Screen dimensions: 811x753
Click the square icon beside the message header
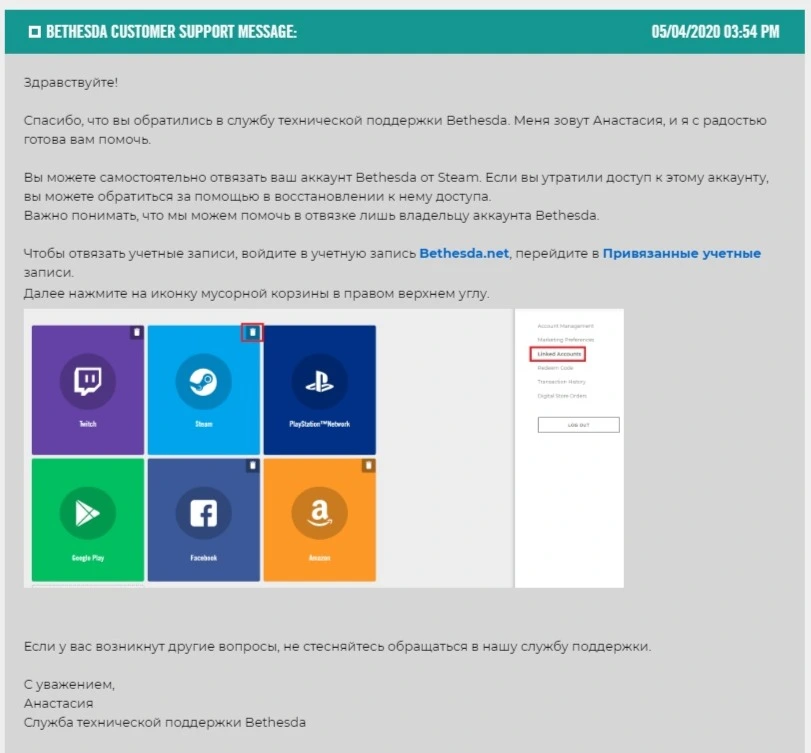coord(35,32)
